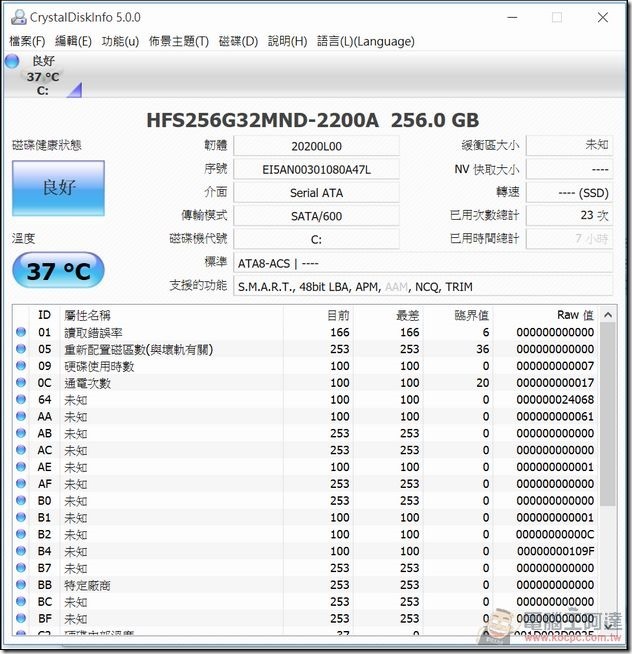Click status orb for attribute BF
632x654 pixels.
(21, 618)
